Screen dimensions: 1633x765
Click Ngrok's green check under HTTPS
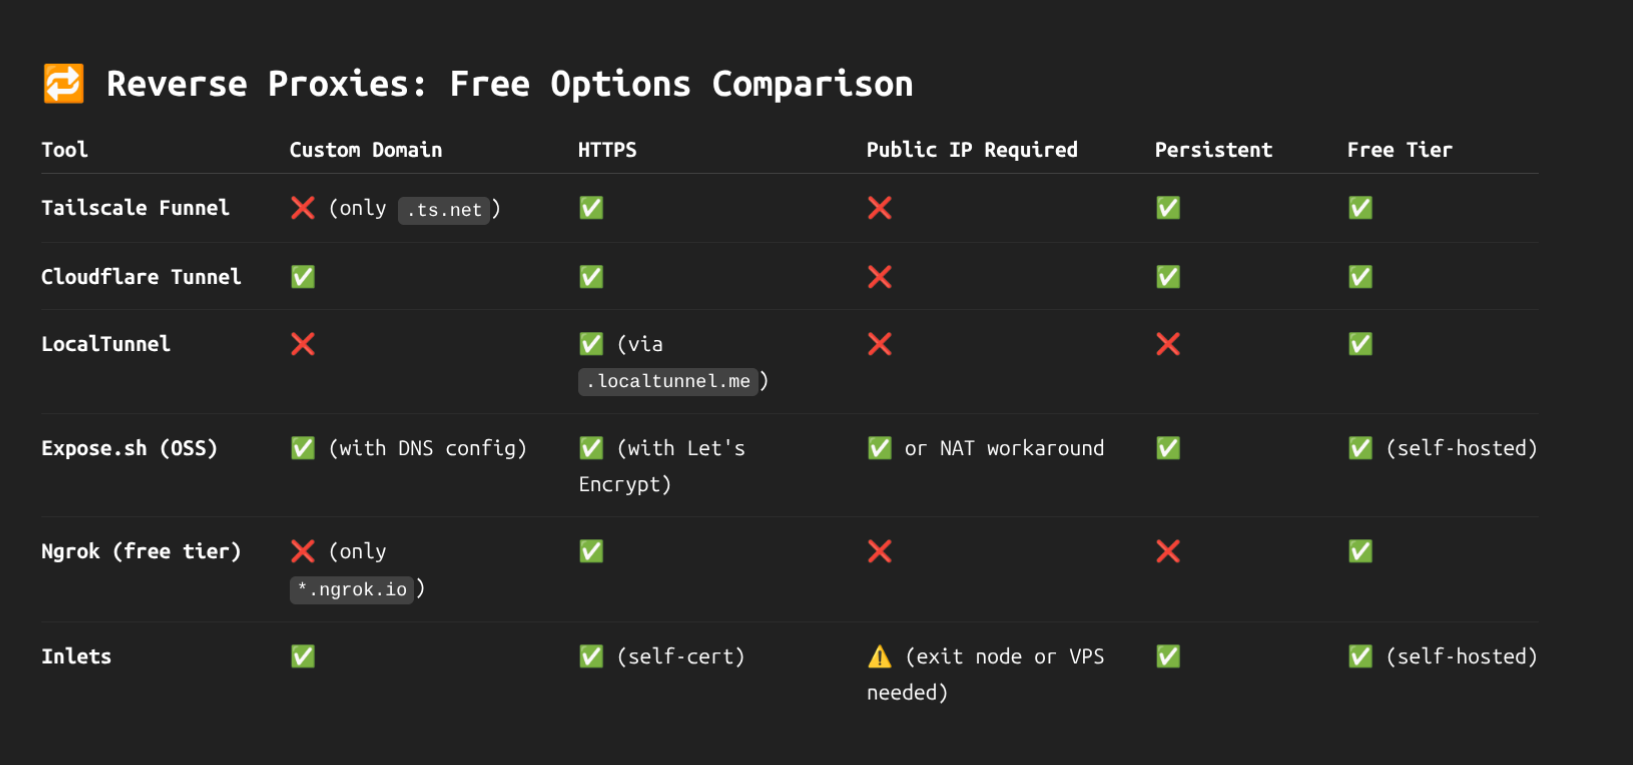pos(591,551)
